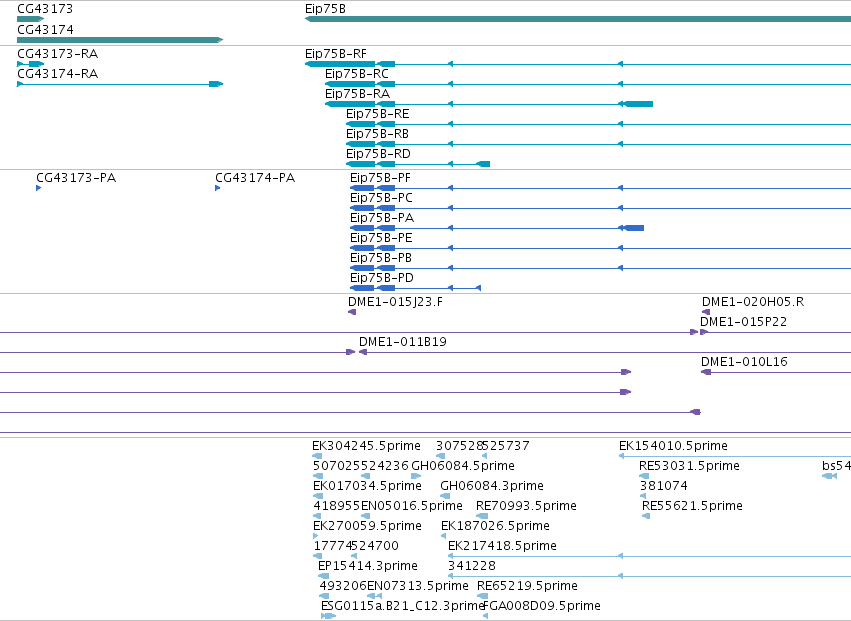Select the Eip75B-RF transcript label
This screenshot has height=621, width=851.
click(336, 54)
